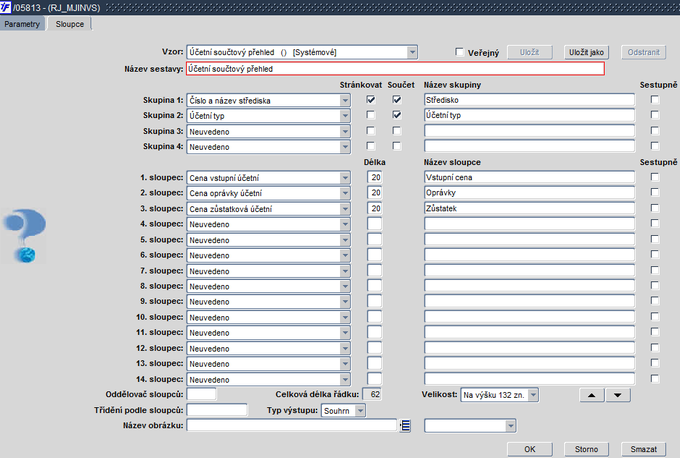
Task: Open the list picker beside Název obrázku
Action: (405, 426)
